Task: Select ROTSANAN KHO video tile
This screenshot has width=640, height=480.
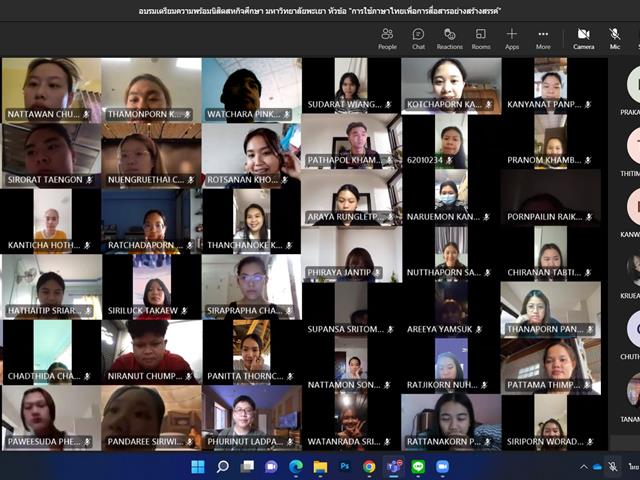Action: coord(251,156)
